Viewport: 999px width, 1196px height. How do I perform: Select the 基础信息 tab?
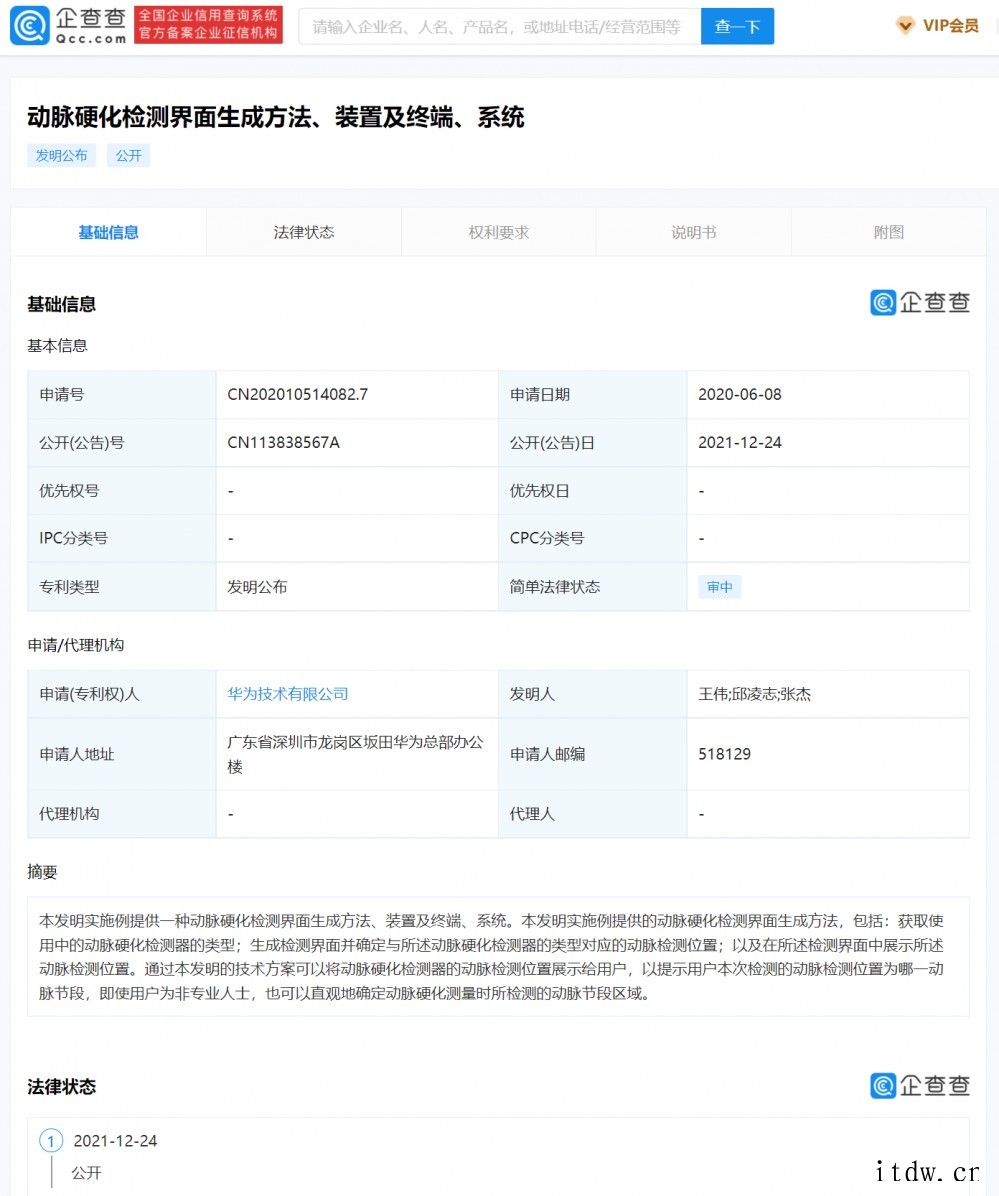coord(108,233)
